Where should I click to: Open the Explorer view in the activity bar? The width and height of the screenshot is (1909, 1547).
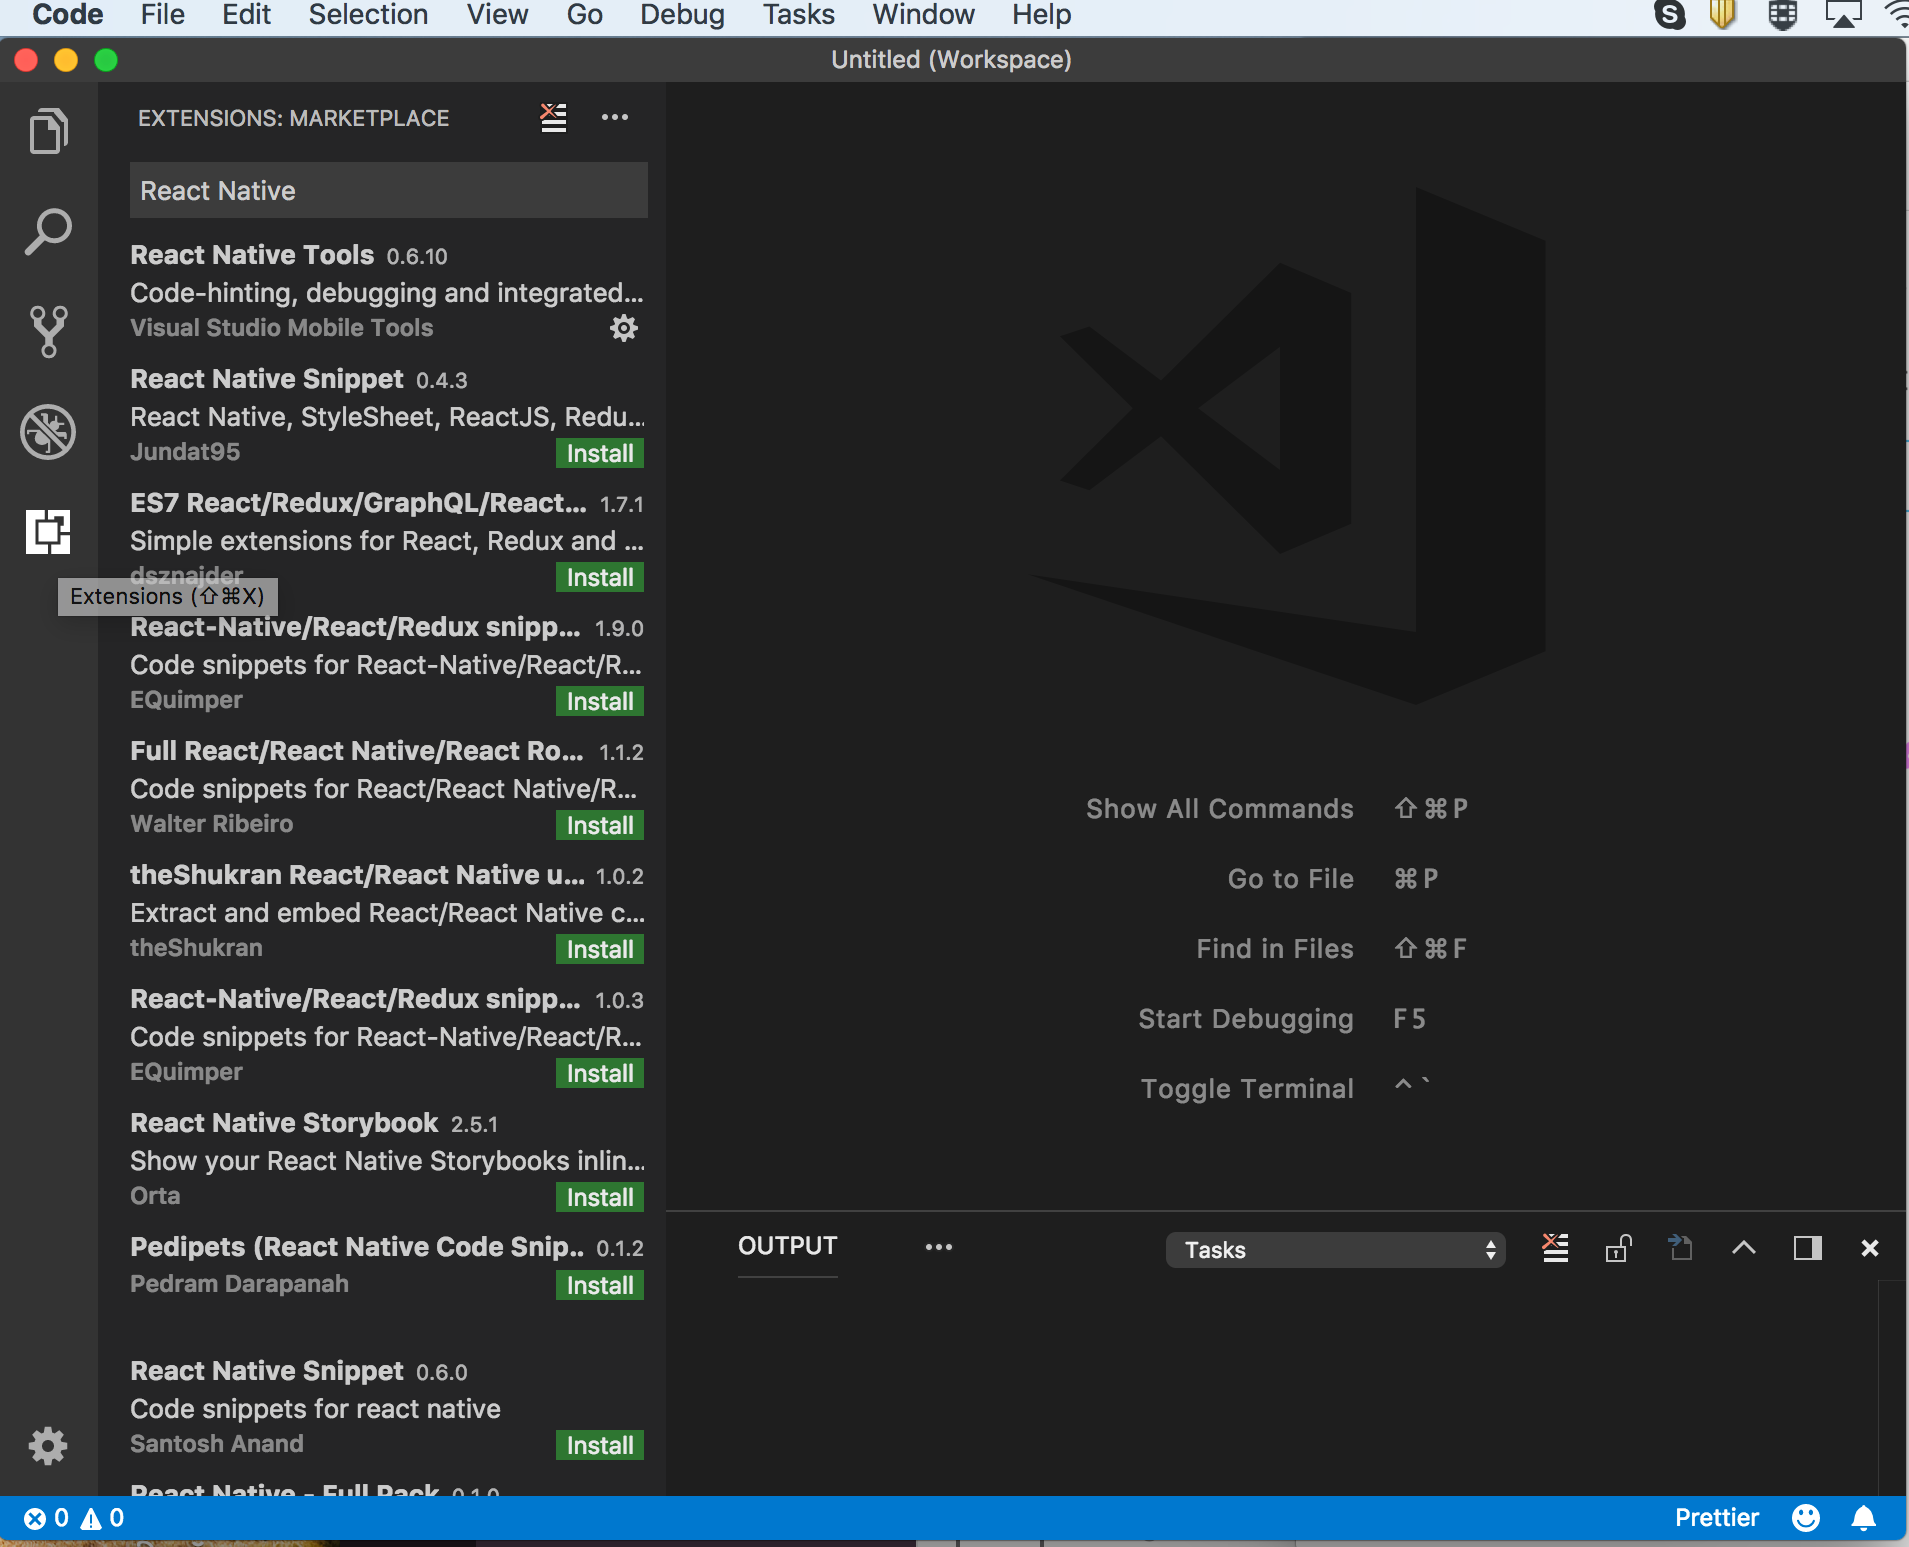(46, 130)
